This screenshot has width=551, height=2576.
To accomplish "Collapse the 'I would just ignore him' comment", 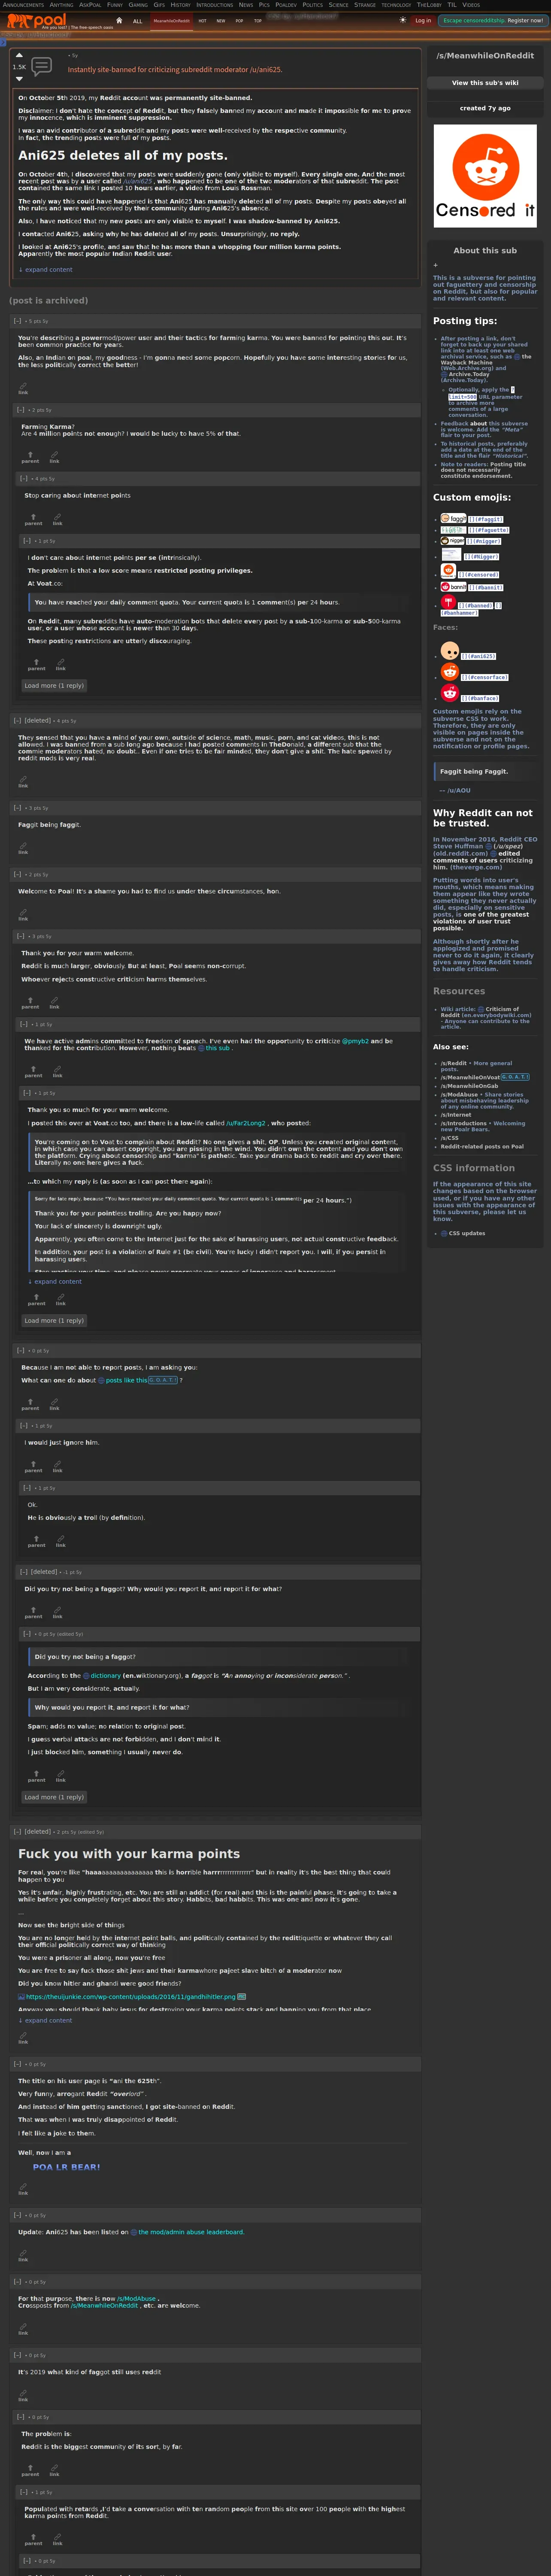I will [23, 1425].
